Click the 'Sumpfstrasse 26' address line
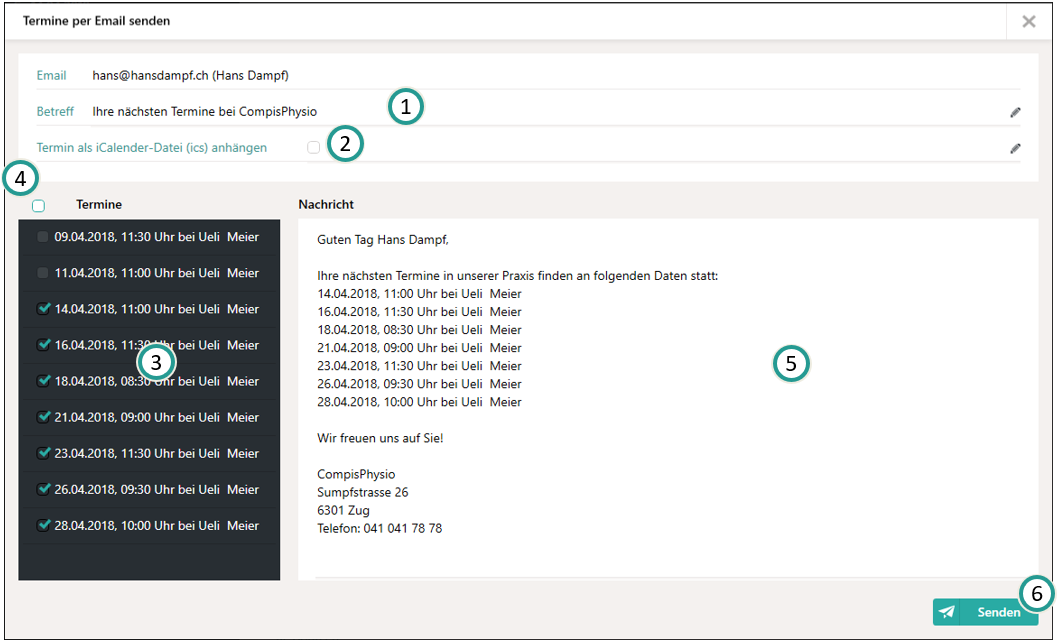 click(363, 492)
